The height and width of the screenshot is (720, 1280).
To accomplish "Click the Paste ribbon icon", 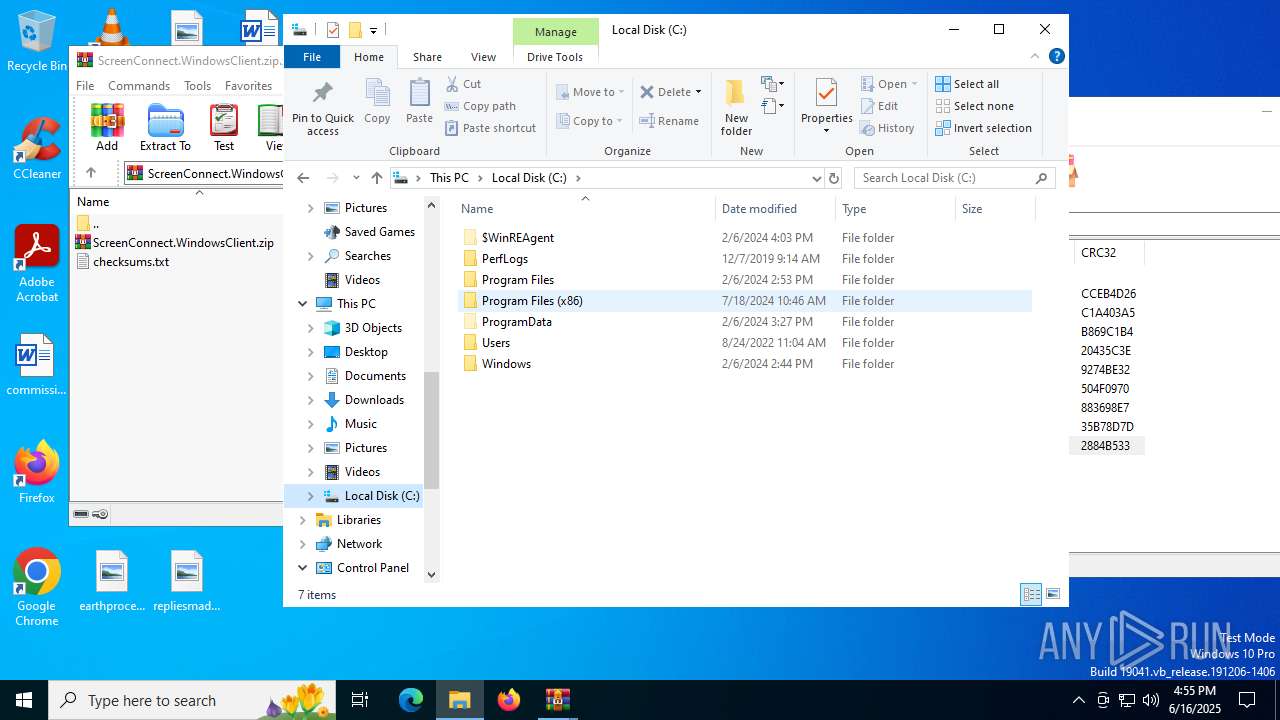I will coord(419,102).
